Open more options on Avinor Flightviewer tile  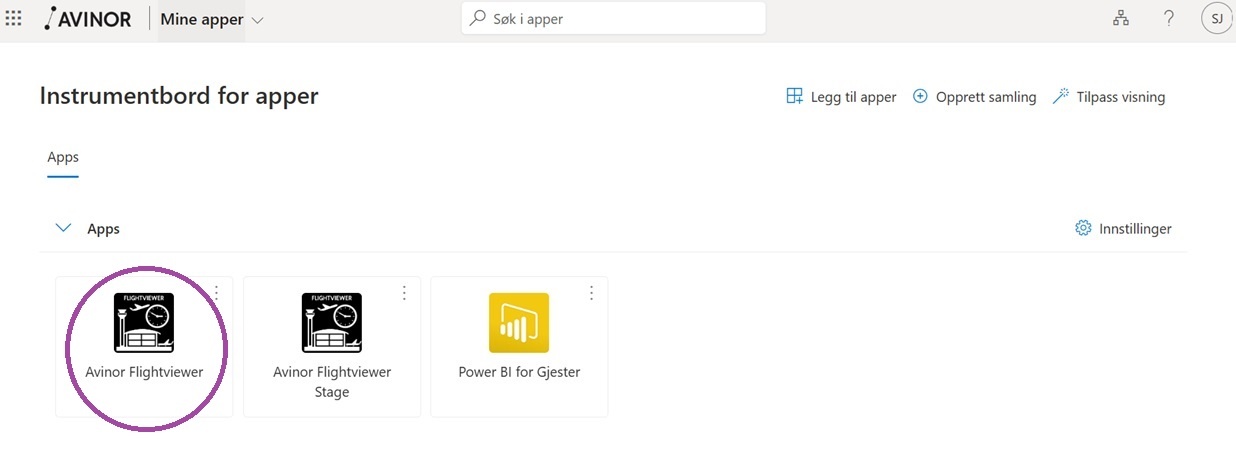217,293
